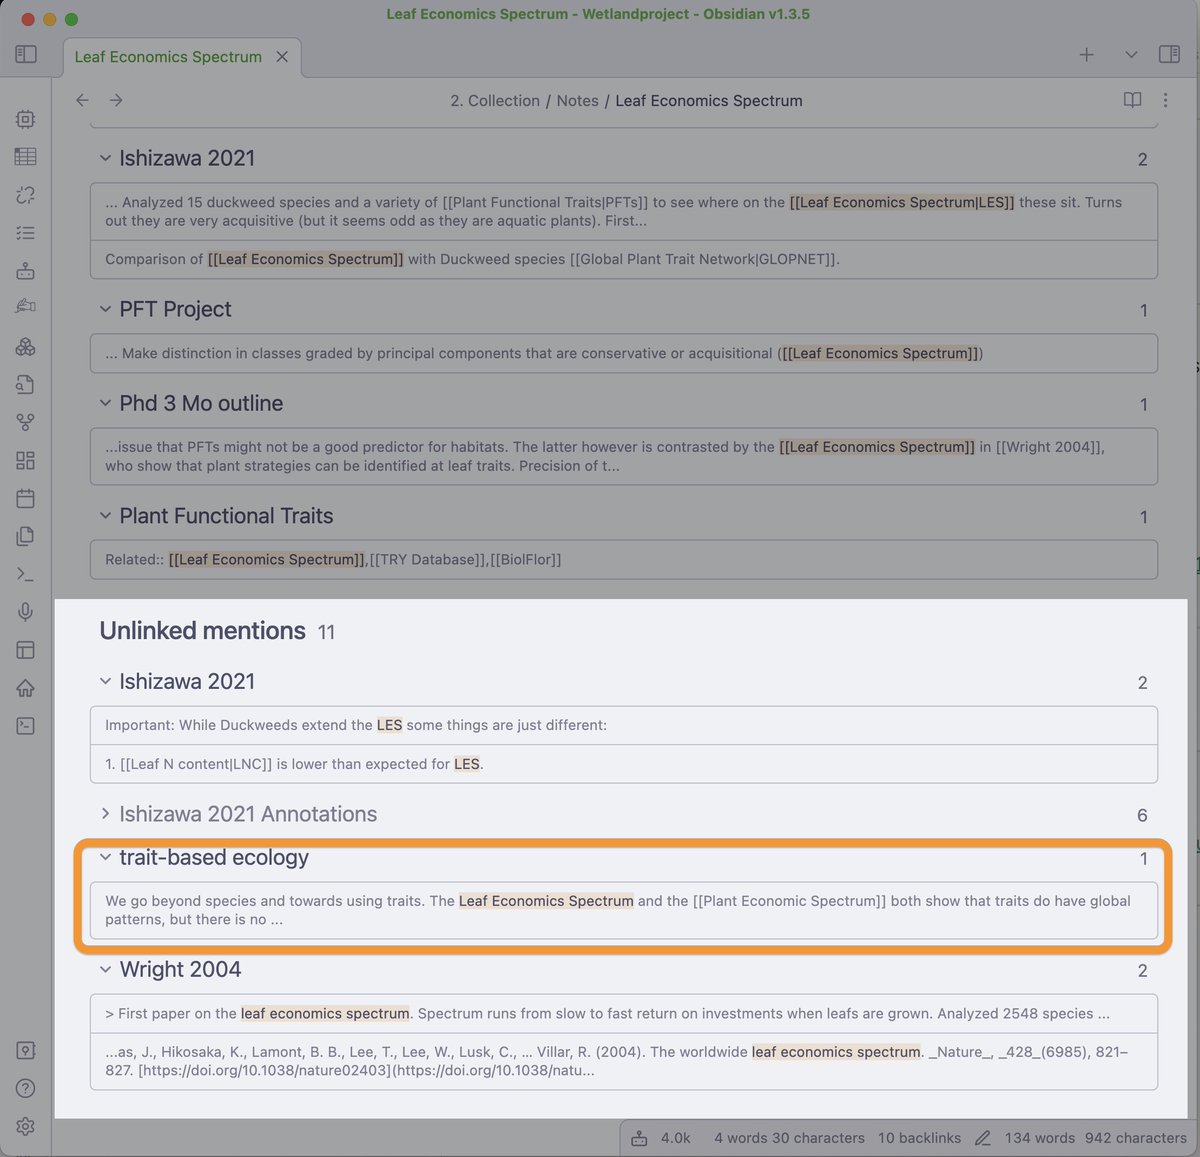Image resolution: width=1200 pixels, height=1157 pixels.
Task: Open a new tab with plus icon
Action: tap(1087, 54)
